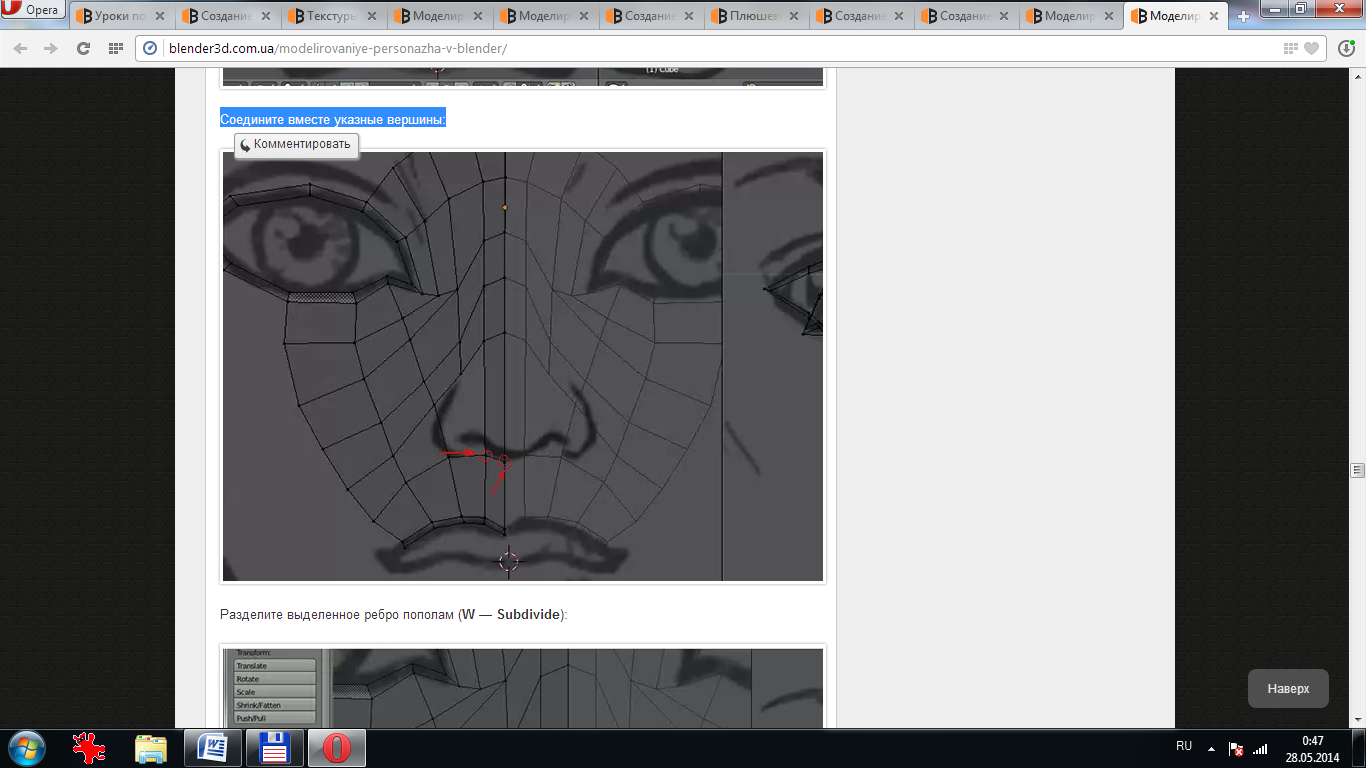The width and height of the screenshot is (1366, 768).
Task: Open the face mesh tutorial image
Action: click(x=523, y=366)
